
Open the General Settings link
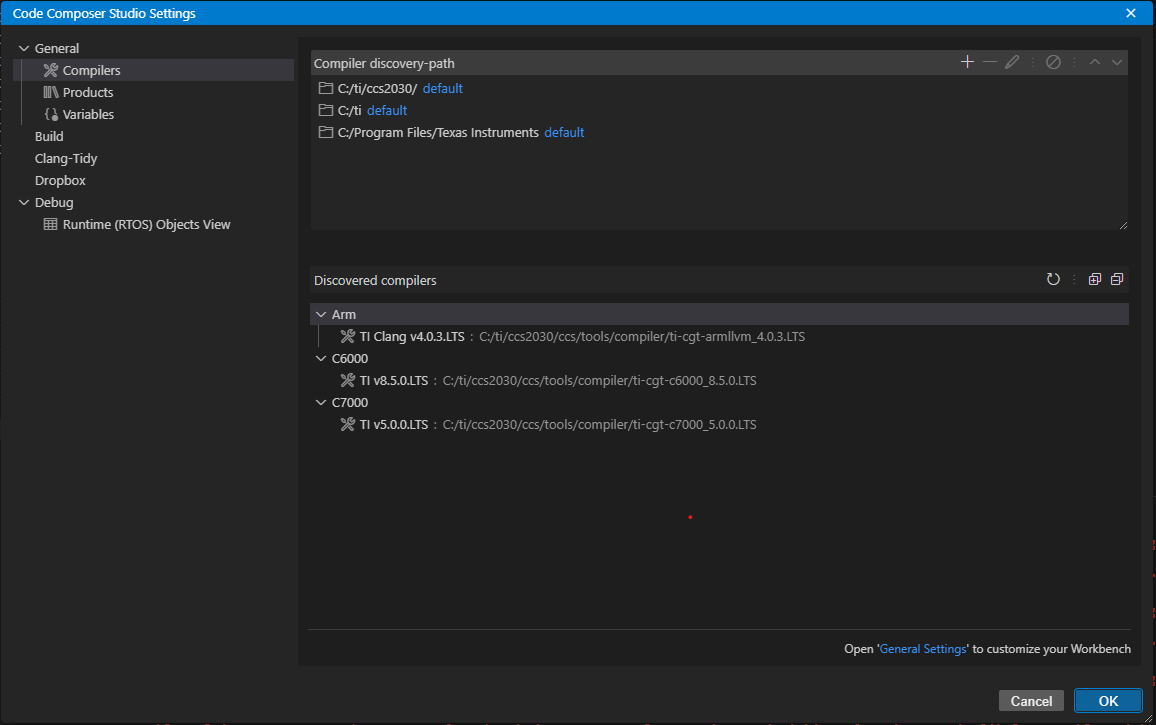(923, 649)
